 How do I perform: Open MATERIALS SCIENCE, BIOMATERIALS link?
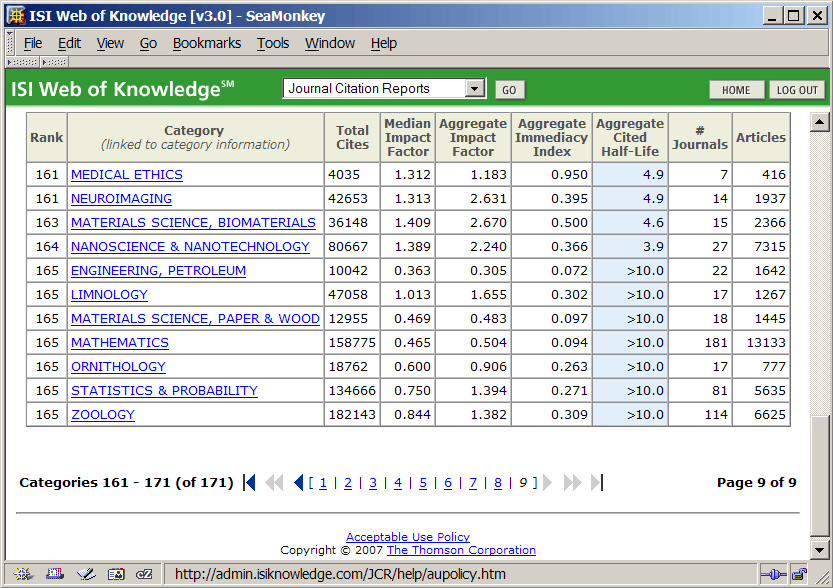pyautogui.click(x=193, y=223)
